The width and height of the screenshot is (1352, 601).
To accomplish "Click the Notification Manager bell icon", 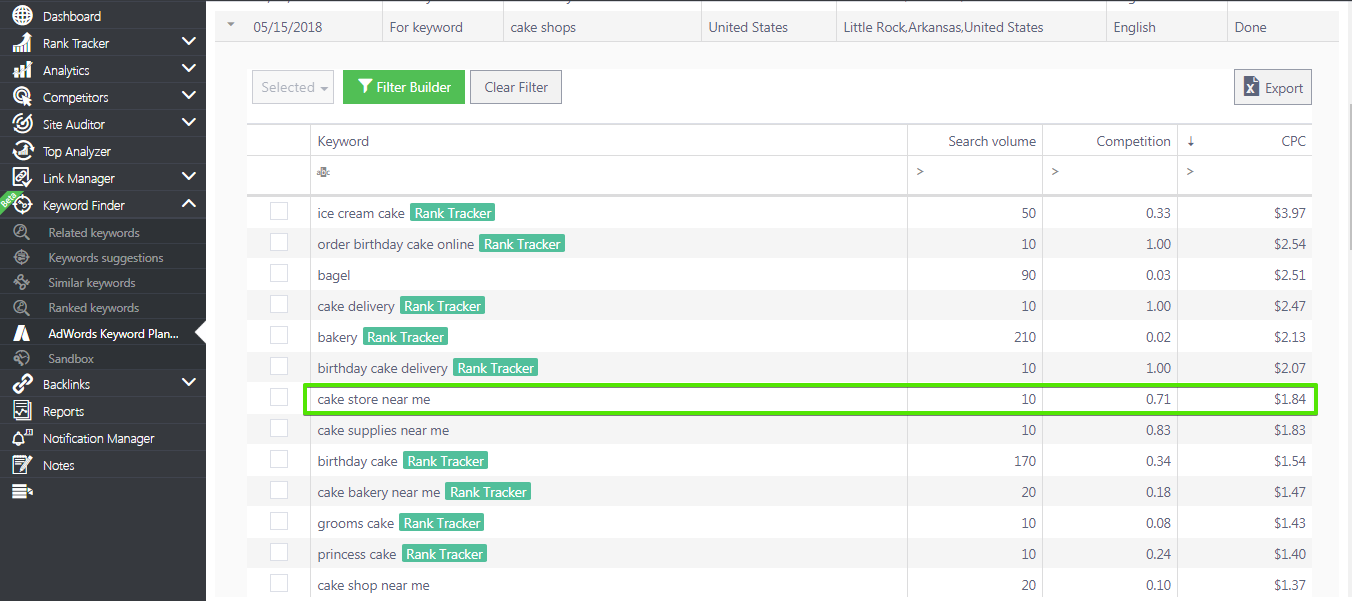I will coord(22,438).
